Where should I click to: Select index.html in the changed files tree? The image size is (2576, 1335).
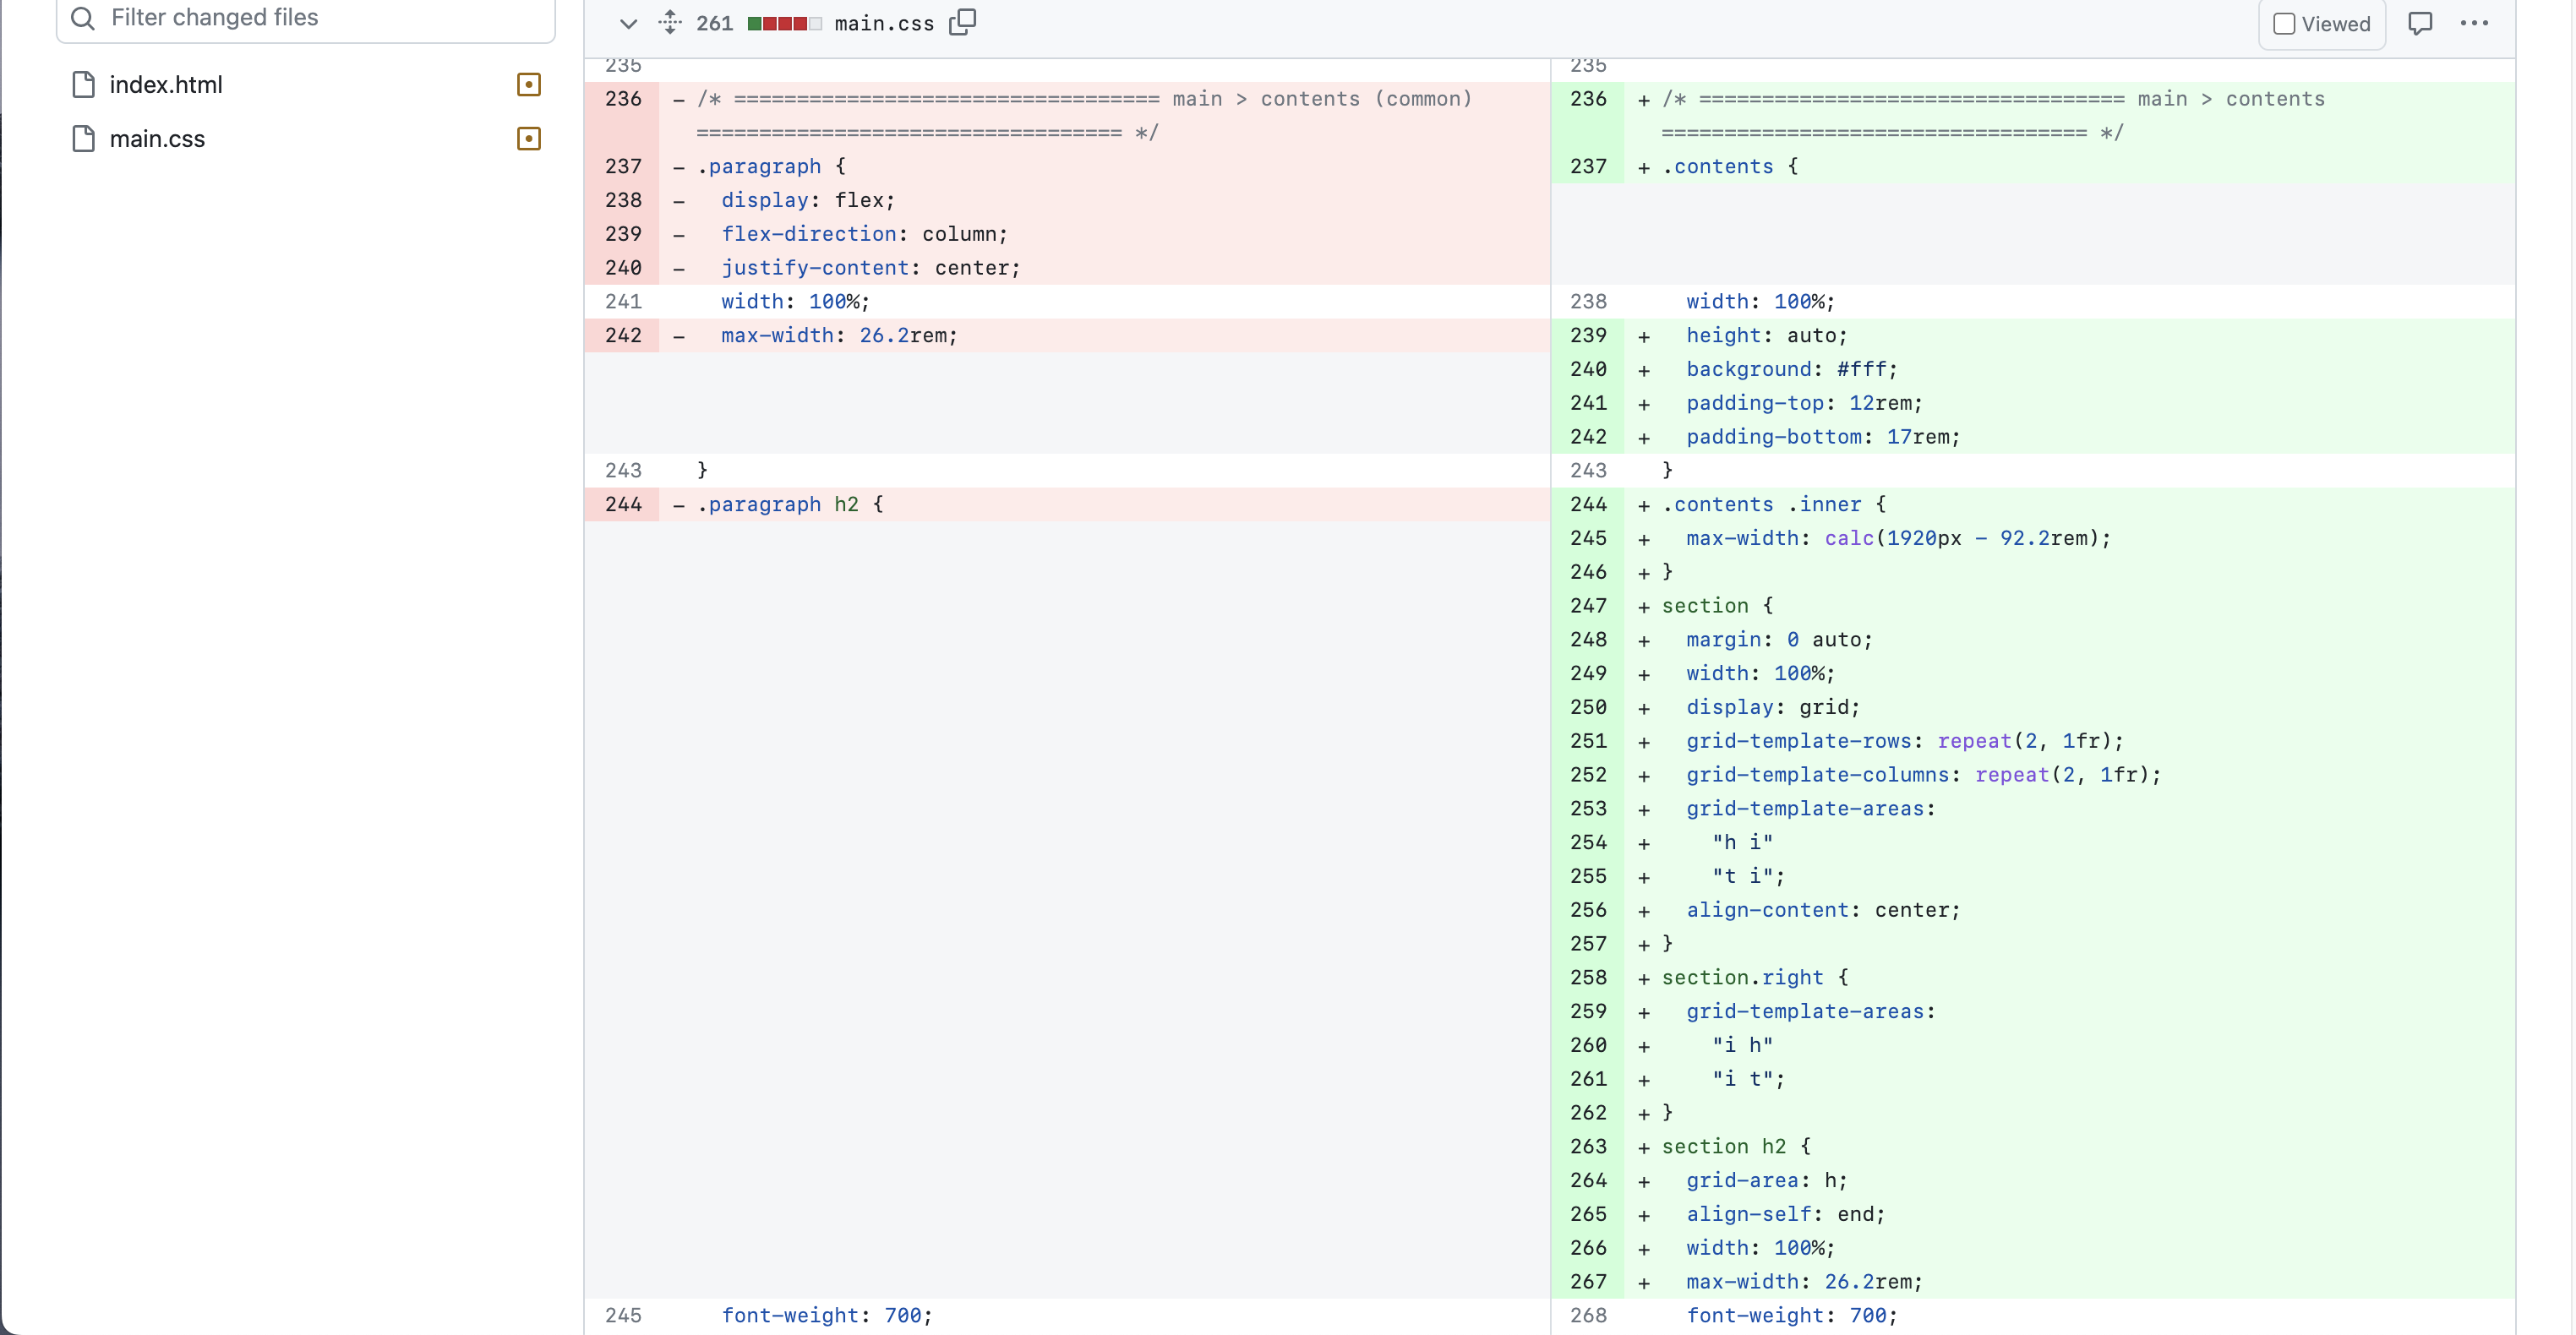[x=166, y=85]
